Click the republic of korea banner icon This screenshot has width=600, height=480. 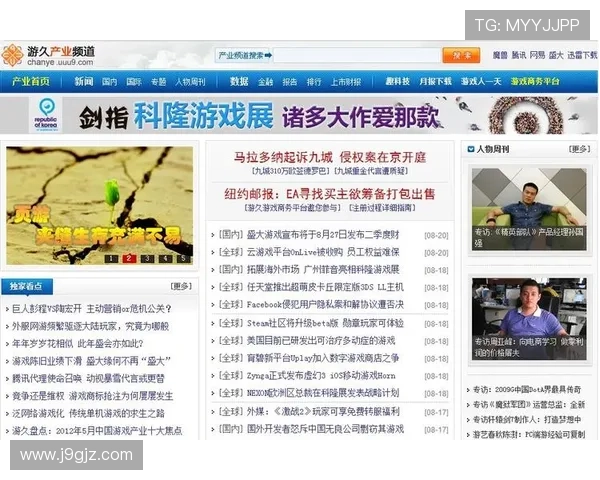click(46, 114)
